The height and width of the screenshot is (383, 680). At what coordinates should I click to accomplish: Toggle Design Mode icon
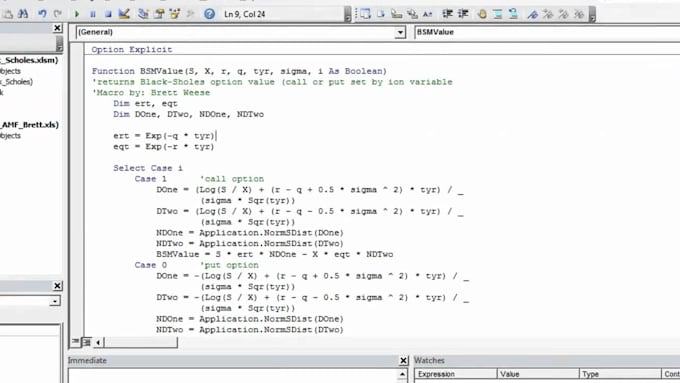click(124, 14)
